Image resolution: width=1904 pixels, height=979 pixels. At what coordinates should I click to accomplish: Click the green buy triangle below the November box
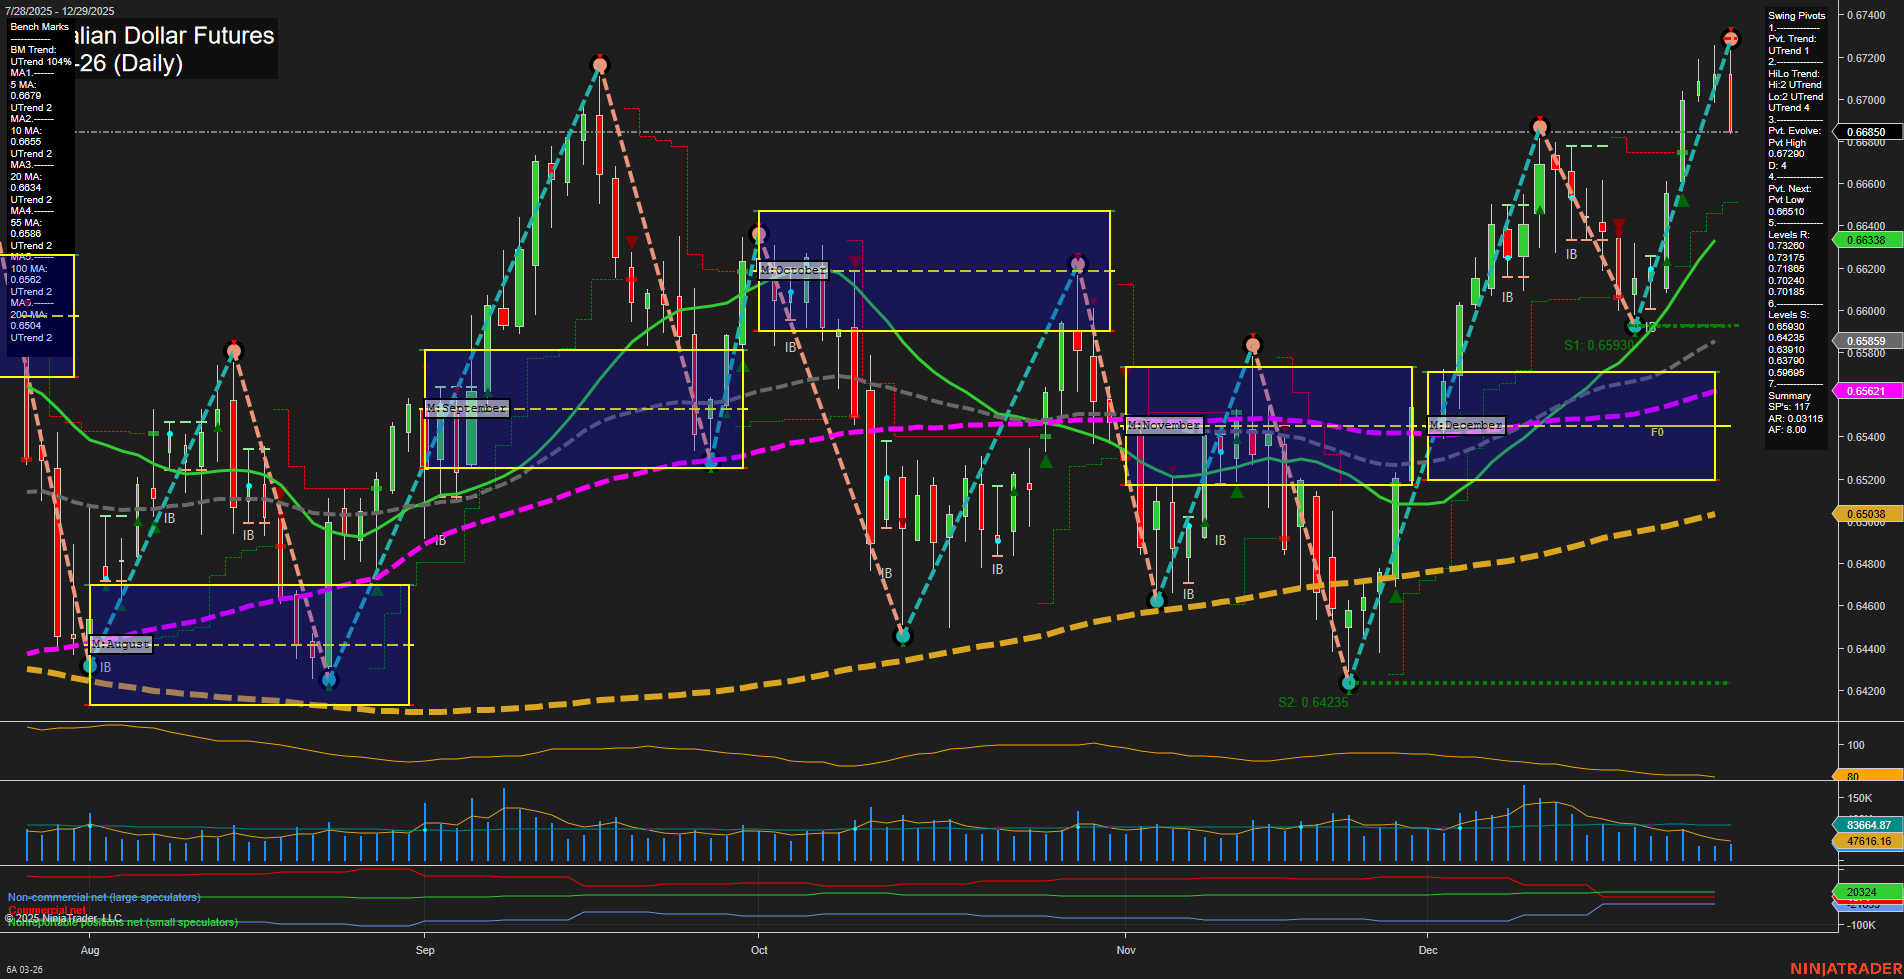1236,490
